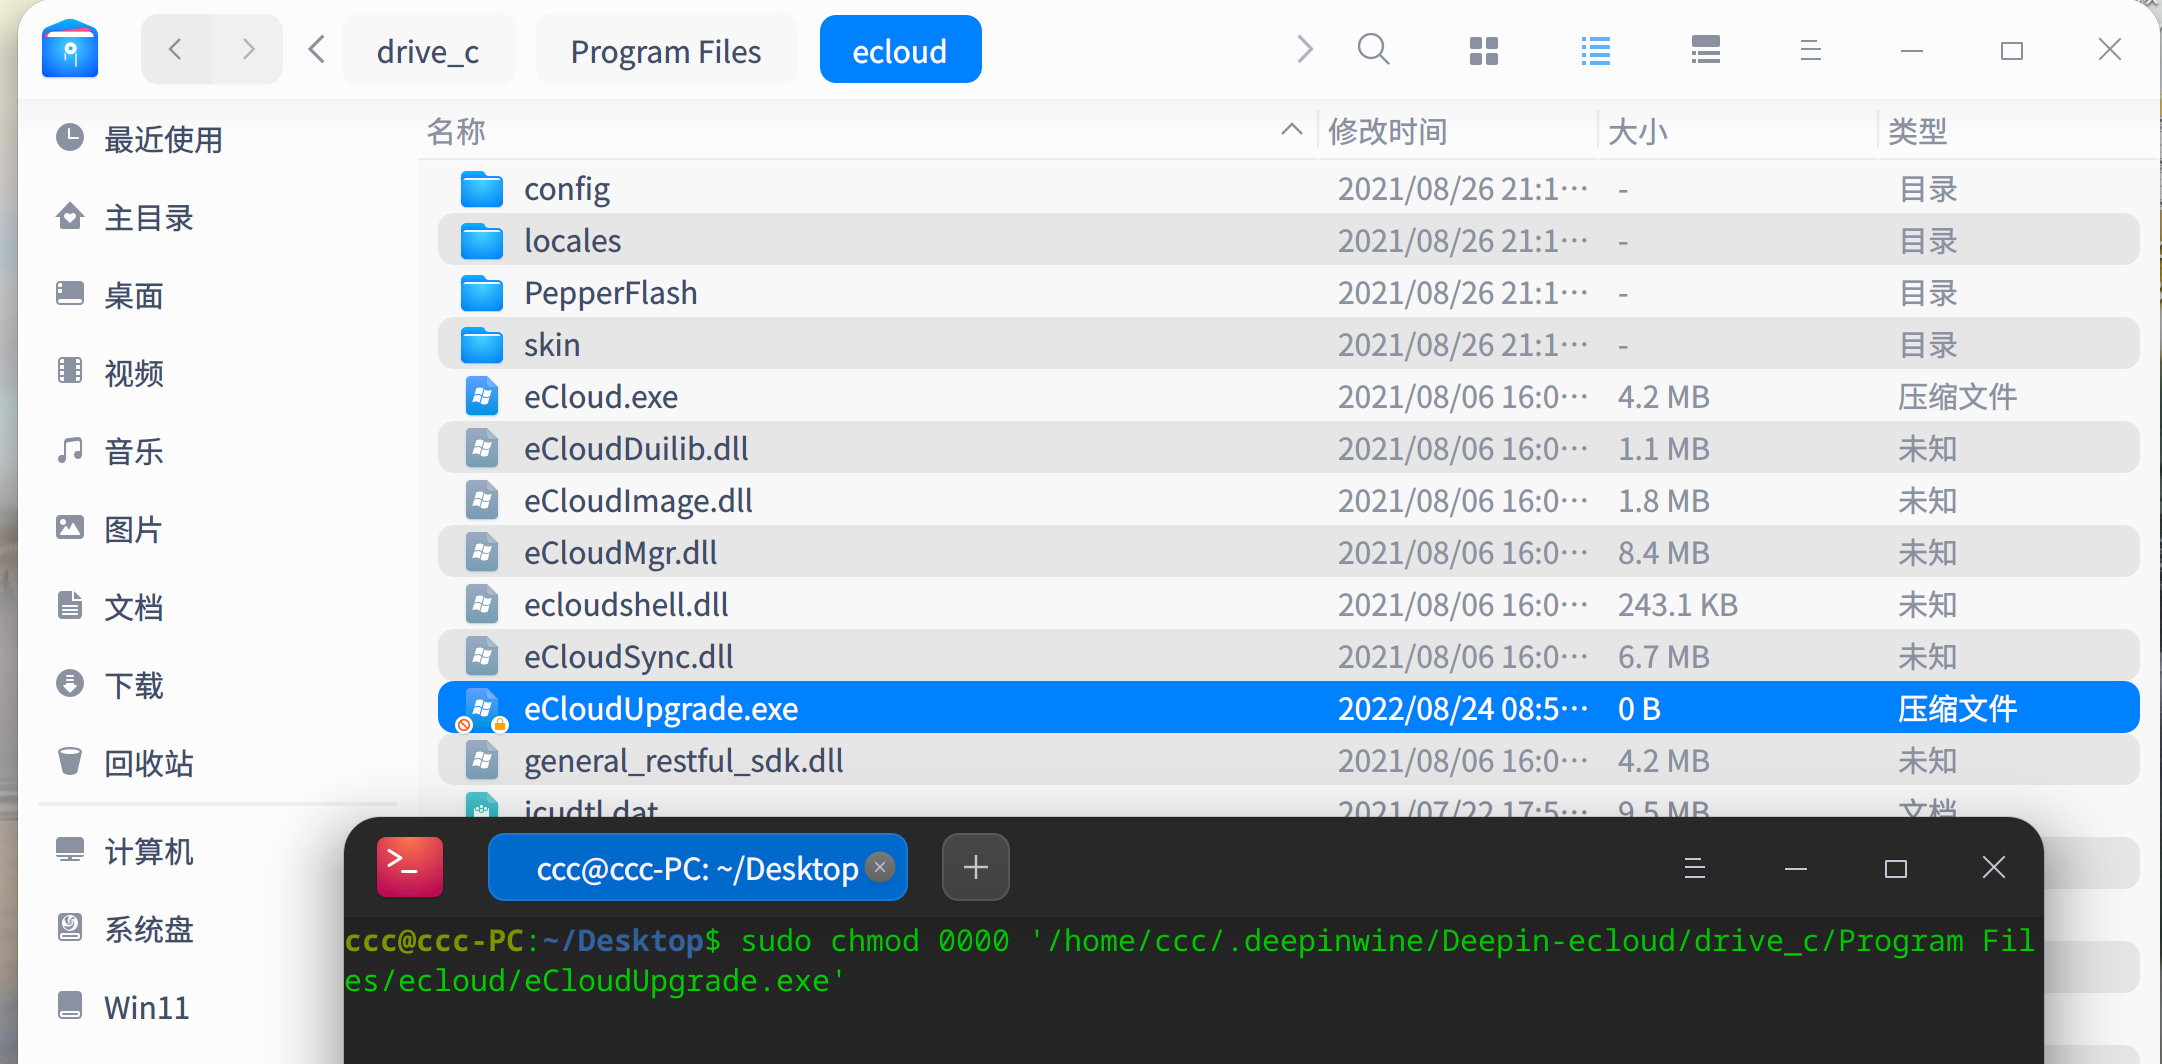Open the search magnifier in file manager
The width and height of the screenshot is (2162, 1064).
[1374, 49]
